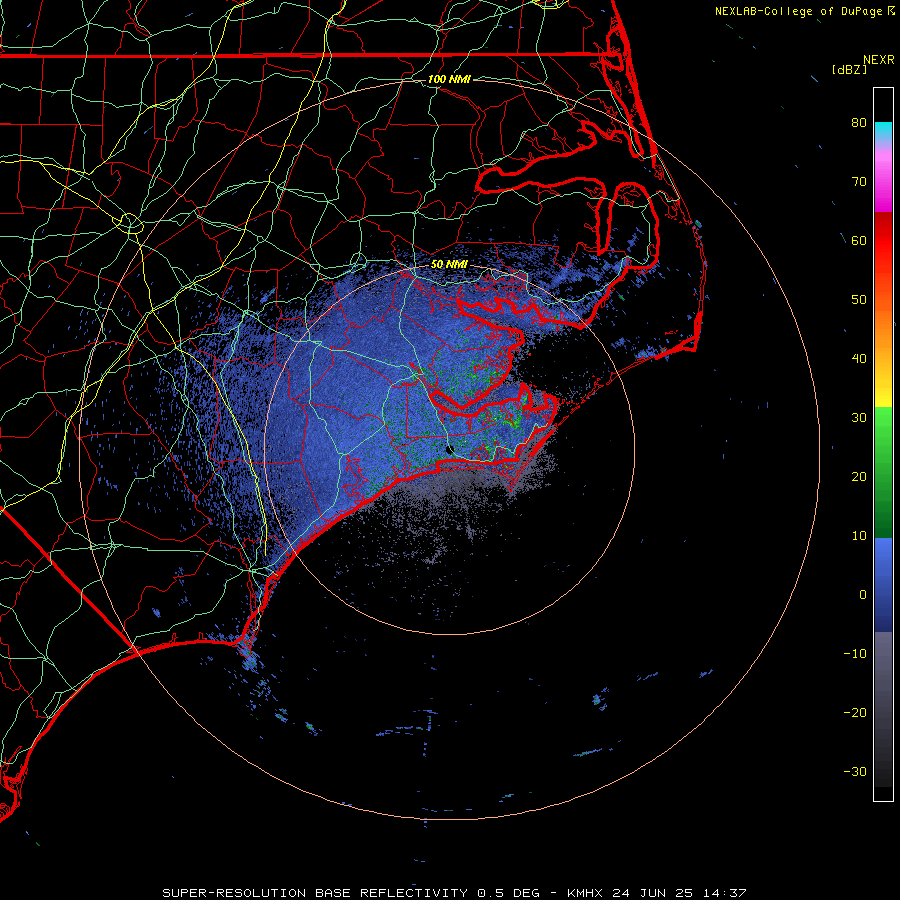The width and height of the screenshot is (900, 900).
Task: Click the 70 value on dBZ scale
Action: tap(859, 181)
